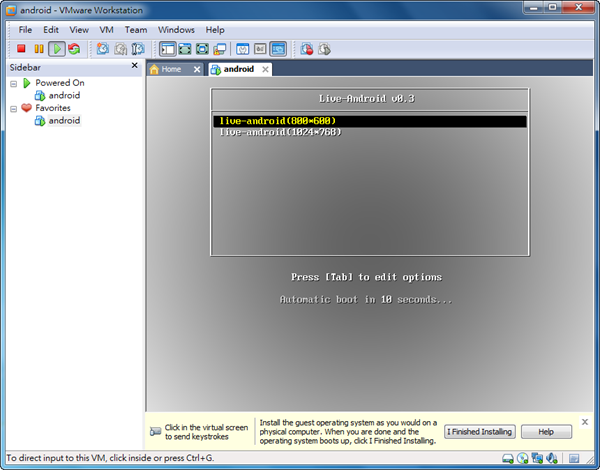Viewport: 600px width, 470px height.
Task: Close the android tab
Action: [x=265, y=69]
